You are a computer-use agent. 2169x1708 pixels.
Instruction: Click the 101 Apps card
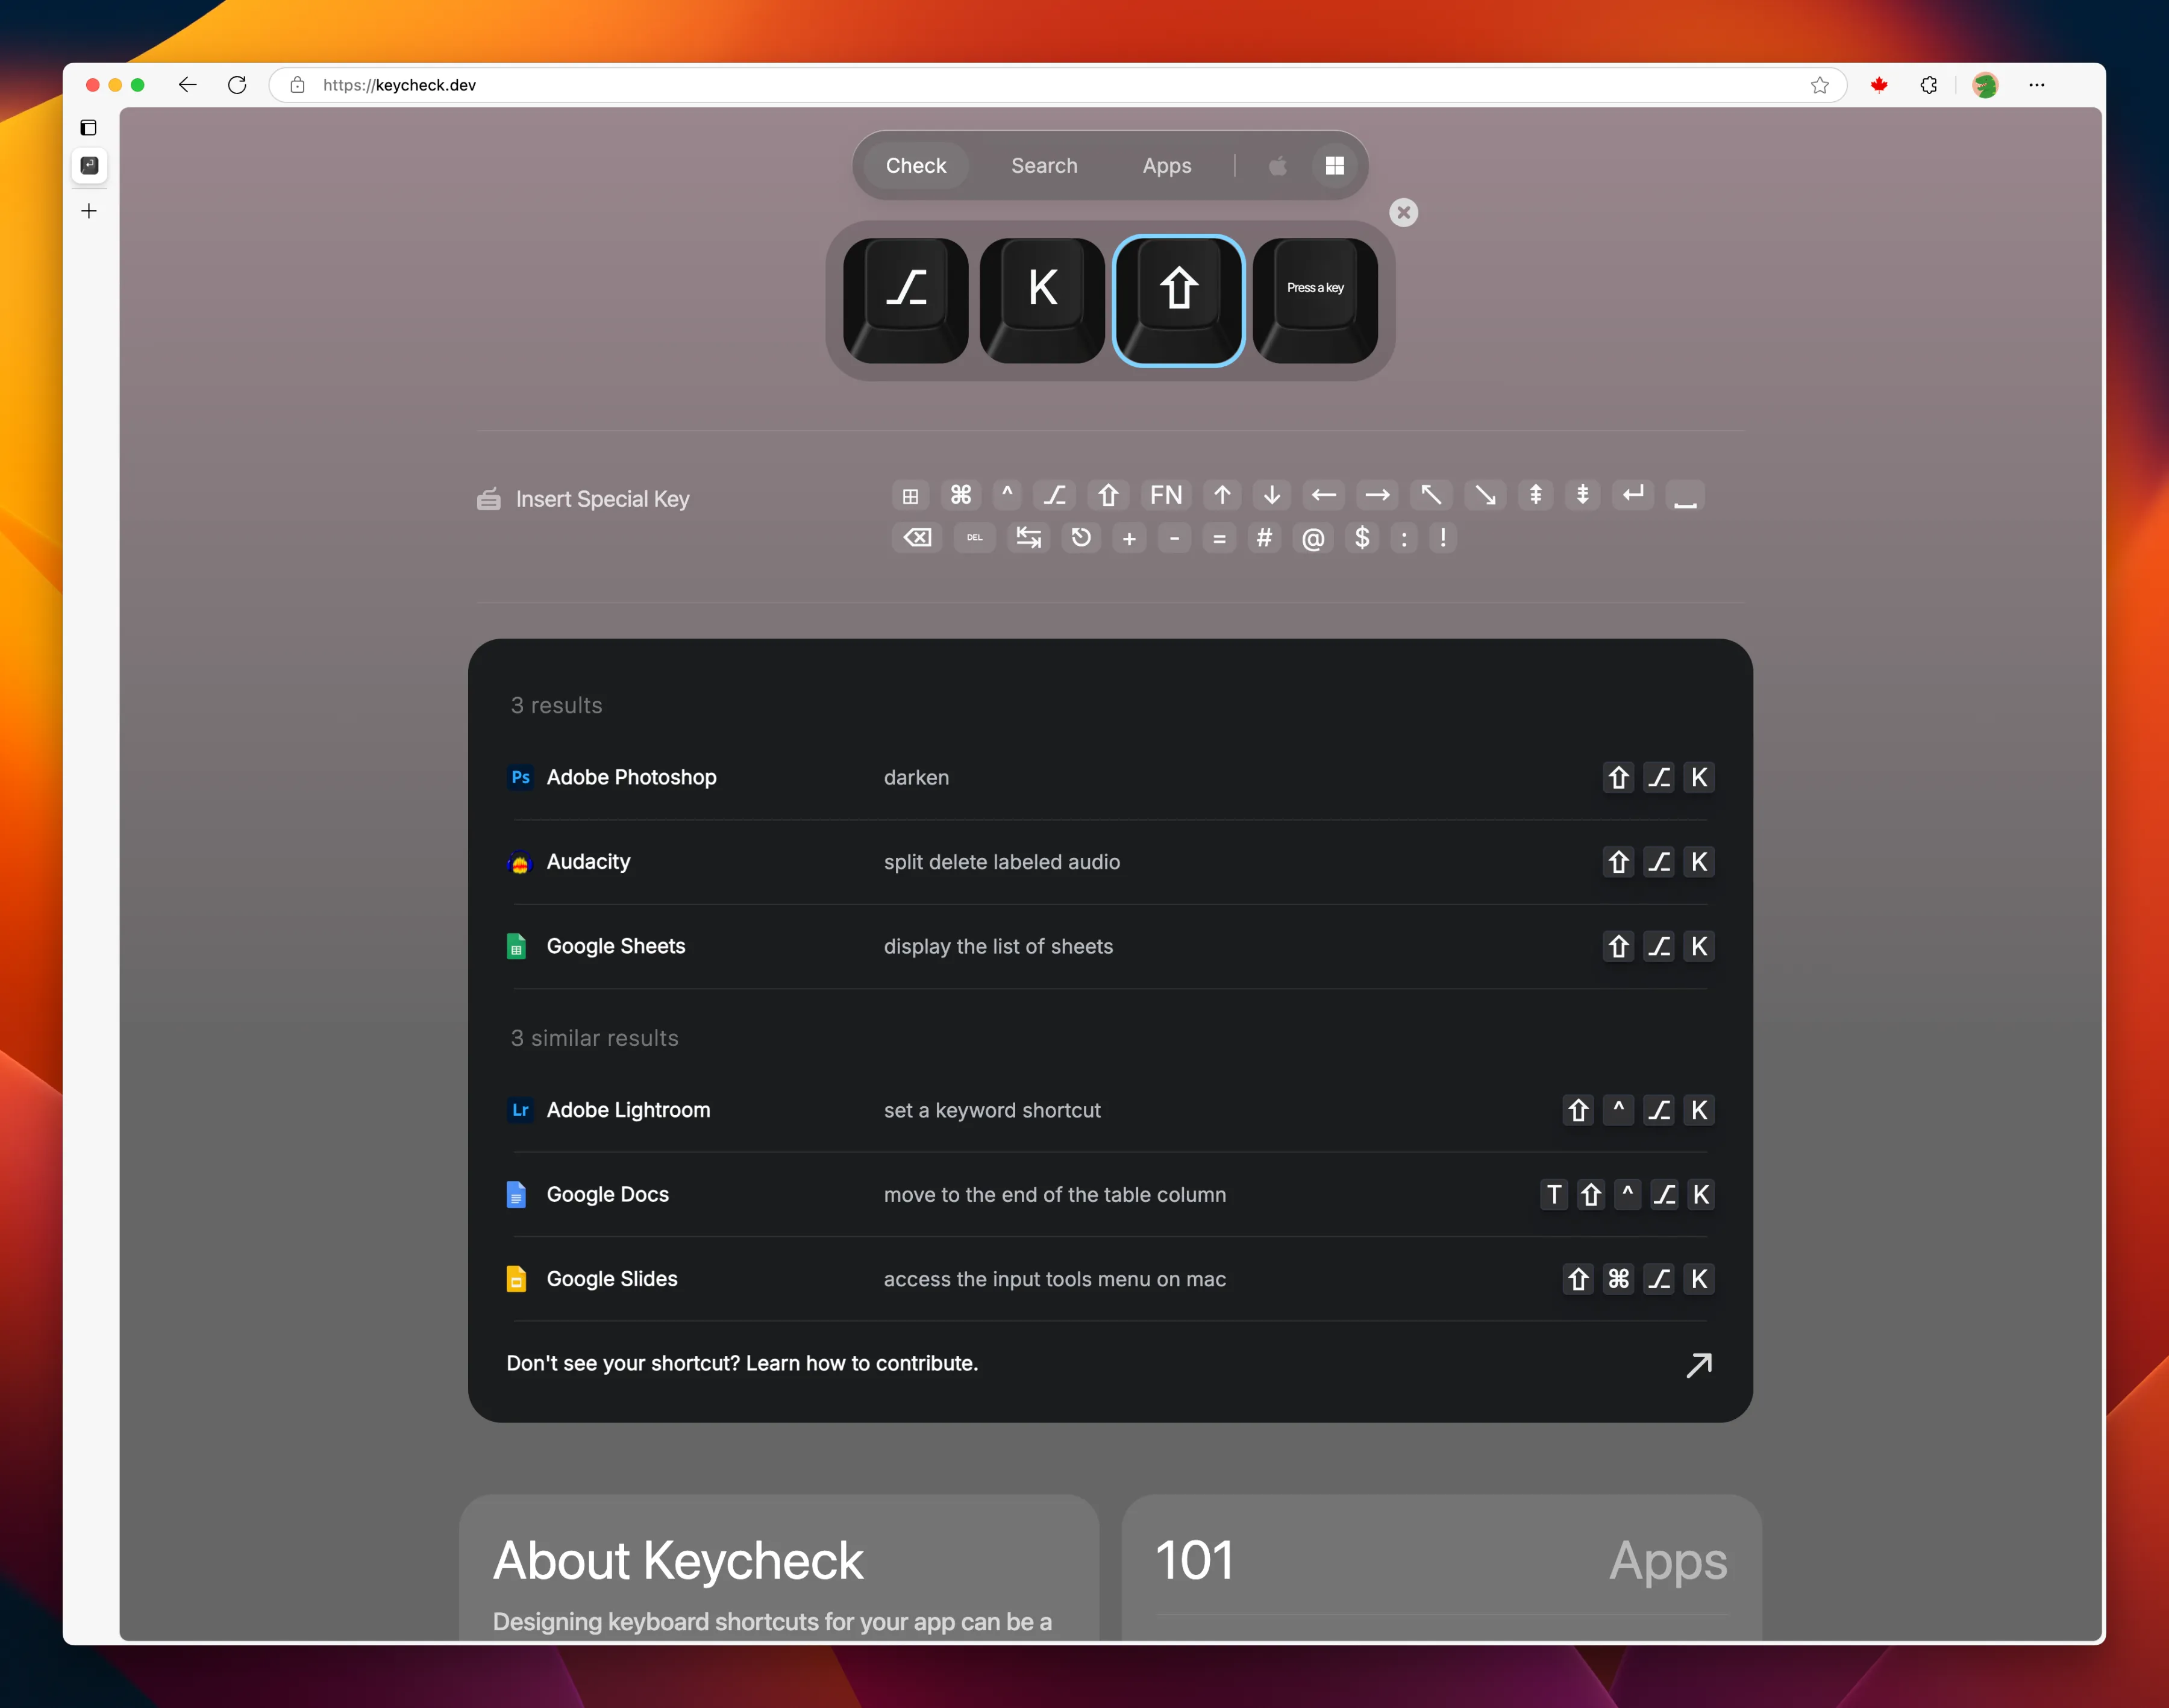(x=1441, y=1567)
